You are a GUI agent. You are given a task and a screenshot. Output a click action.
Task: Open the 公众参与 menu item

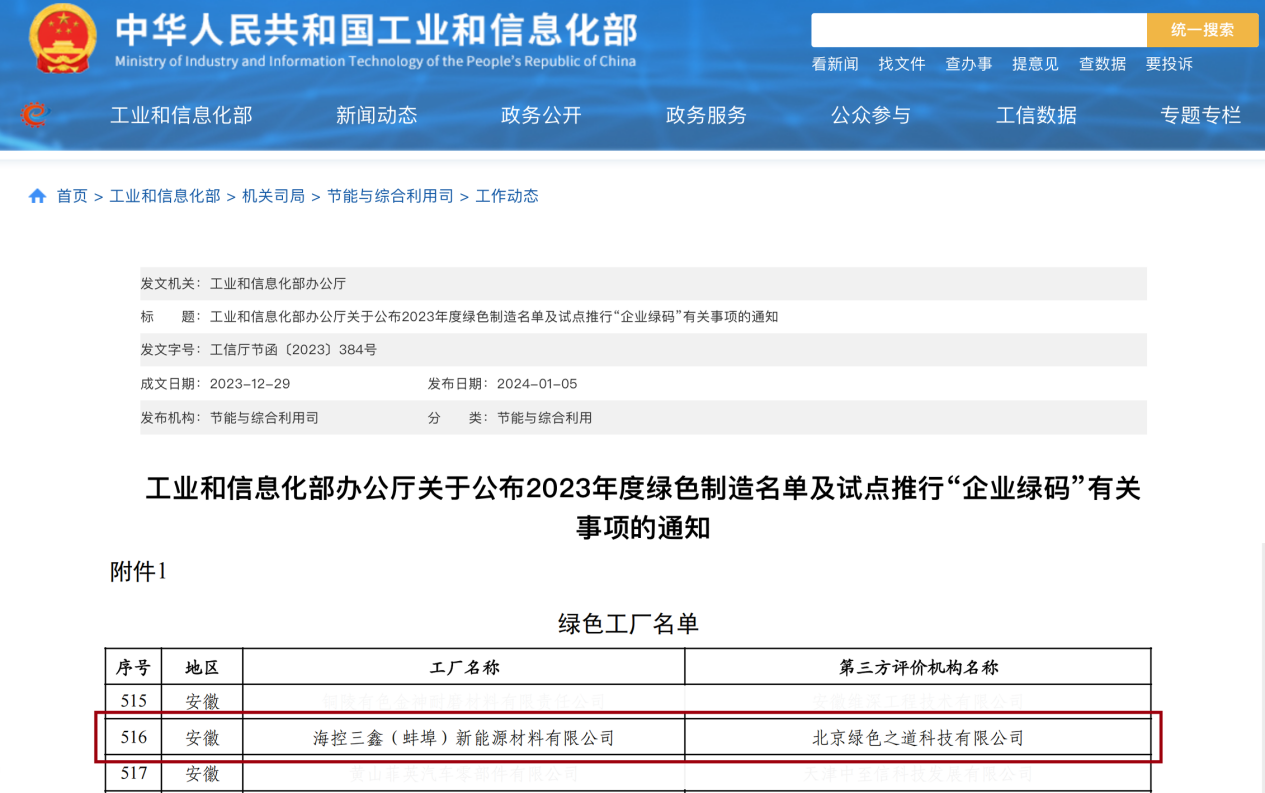(x=871, y=114)
